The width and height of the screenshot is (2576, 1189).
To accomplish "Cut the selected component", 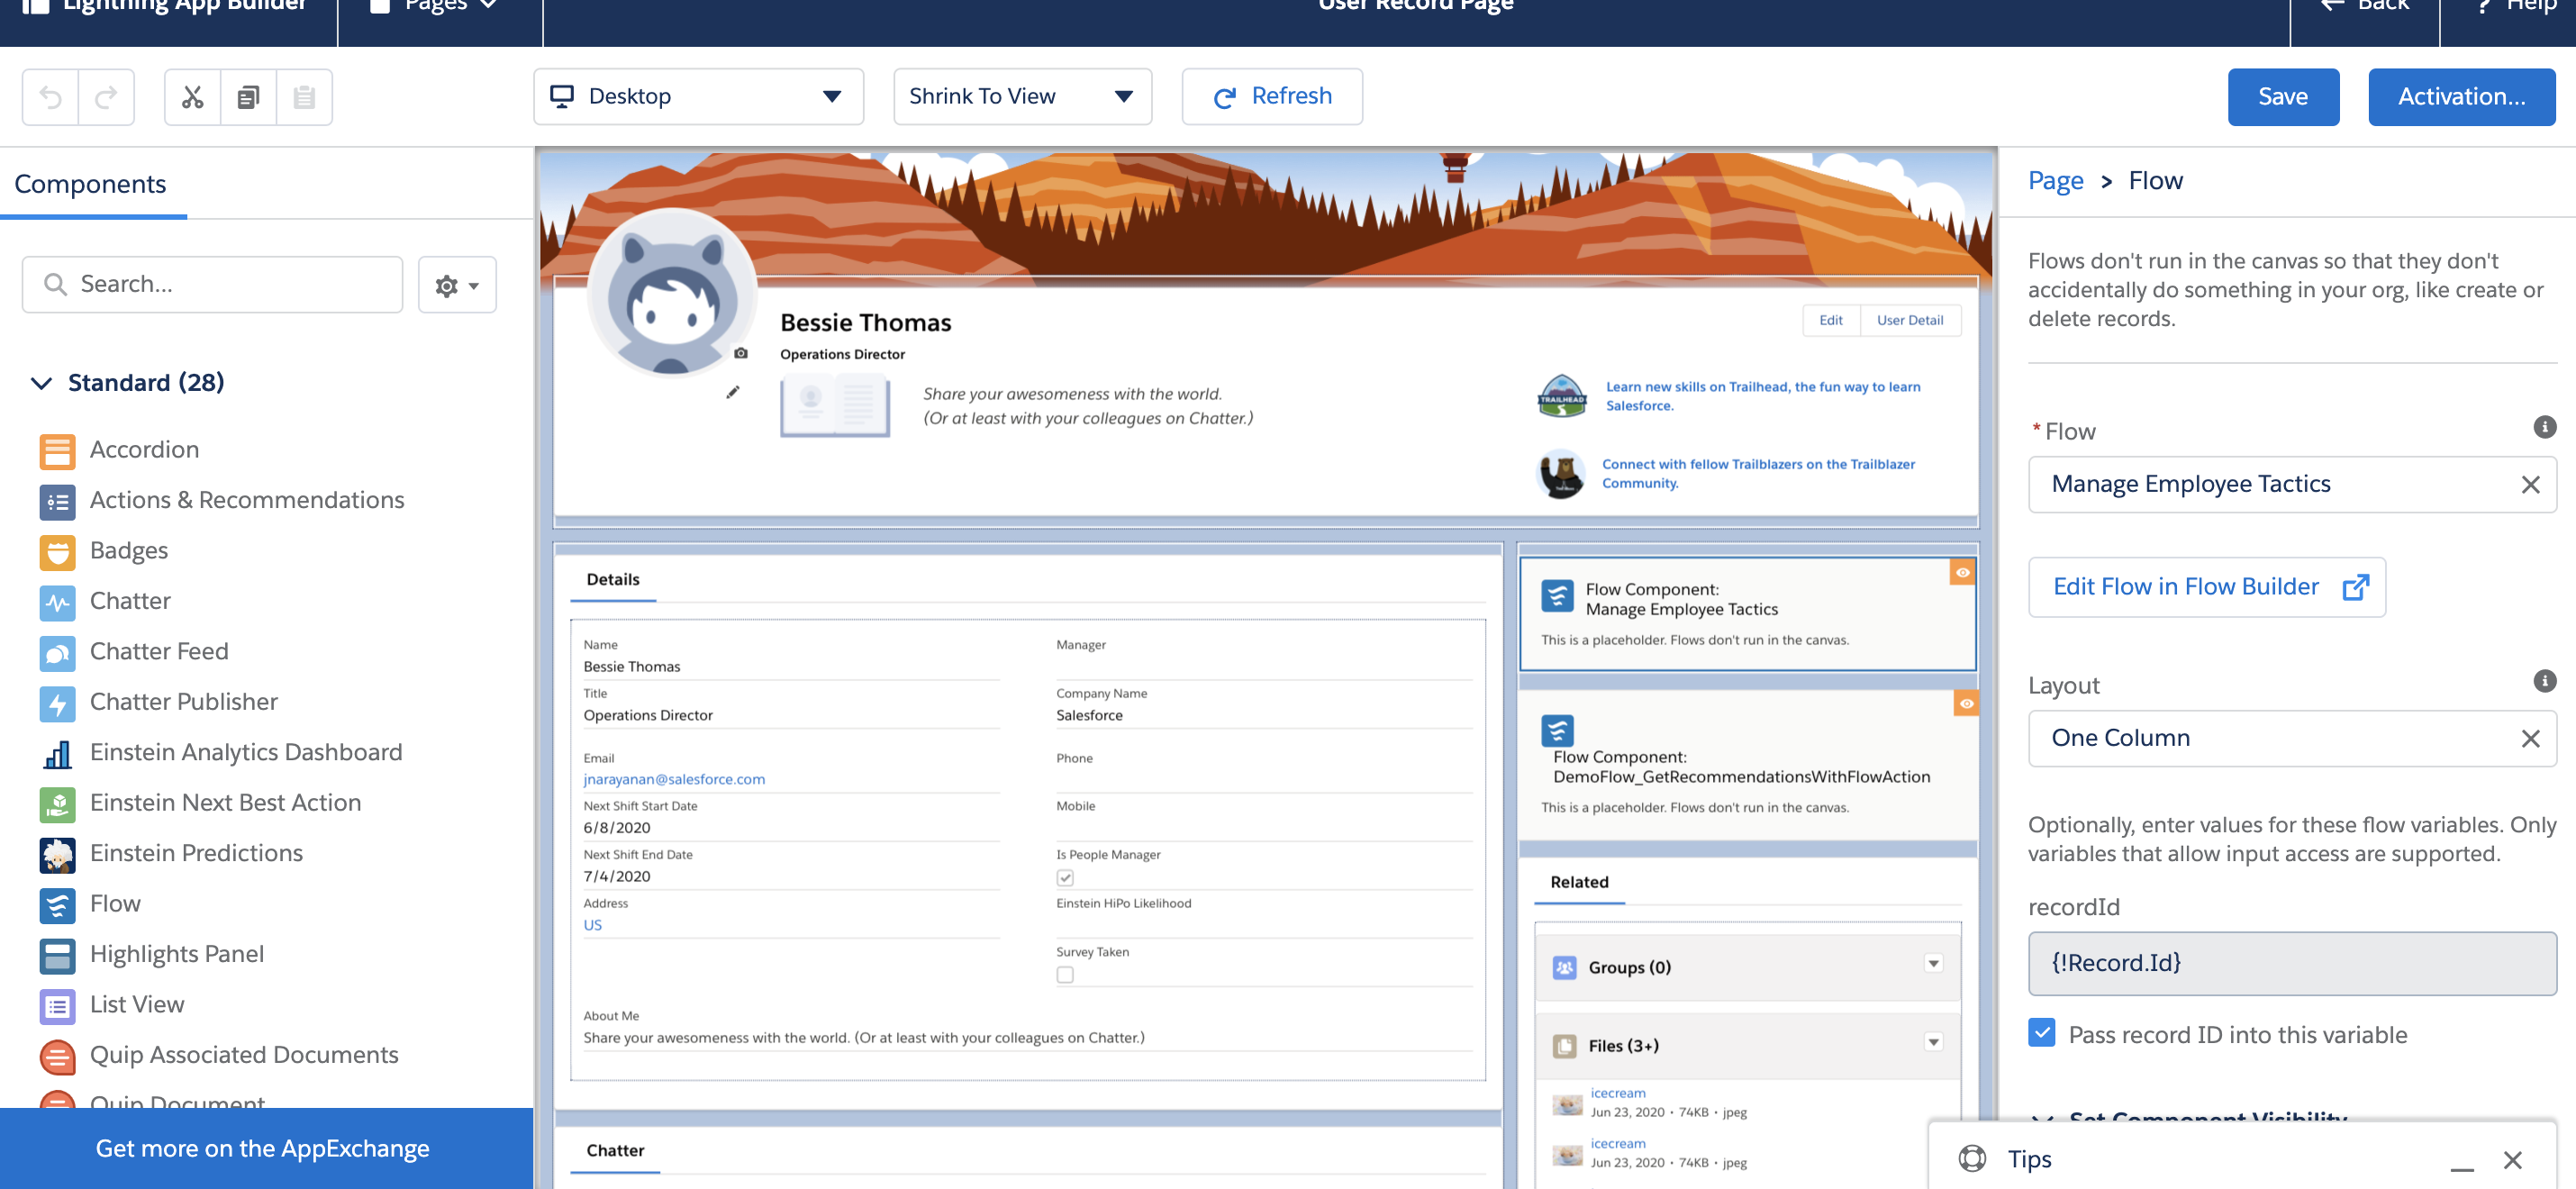I will pos(192,96).
